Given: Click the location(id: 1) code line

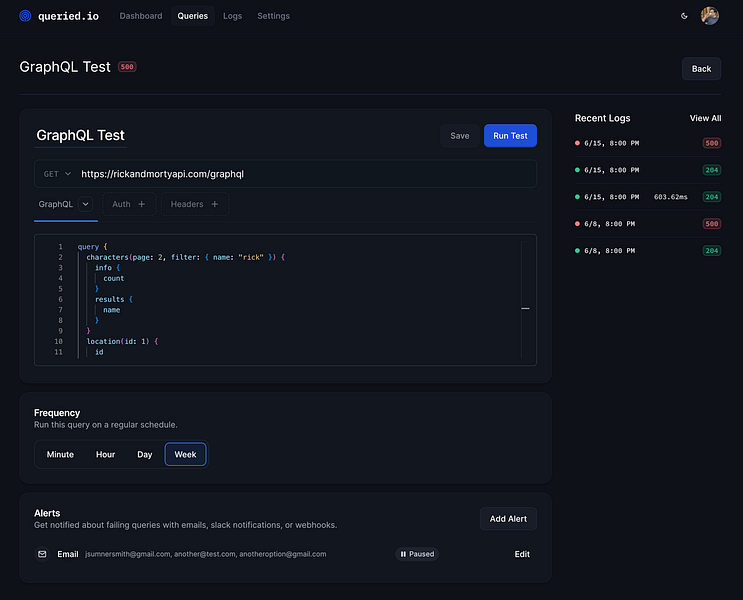Looking at the screenshot, I should [x=122, y=341].
